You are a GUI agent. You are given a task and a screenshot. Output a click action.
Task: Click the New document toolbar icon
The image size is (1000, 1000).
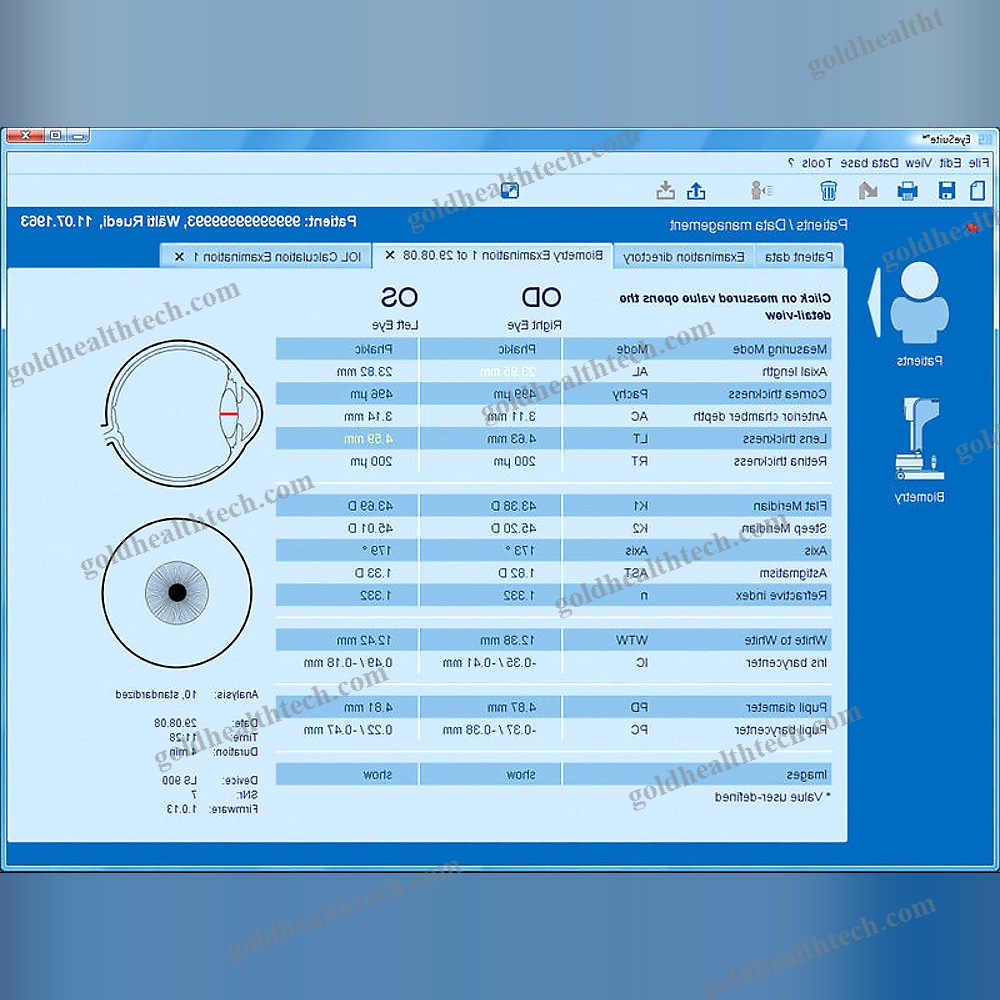pyautogui.click(x=977, y=190)
